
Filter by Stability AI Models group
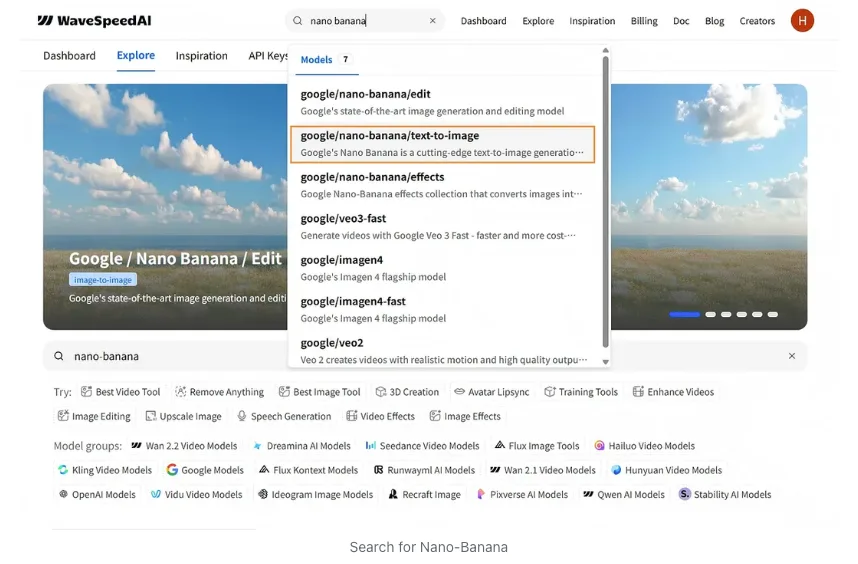pos(725,495)
